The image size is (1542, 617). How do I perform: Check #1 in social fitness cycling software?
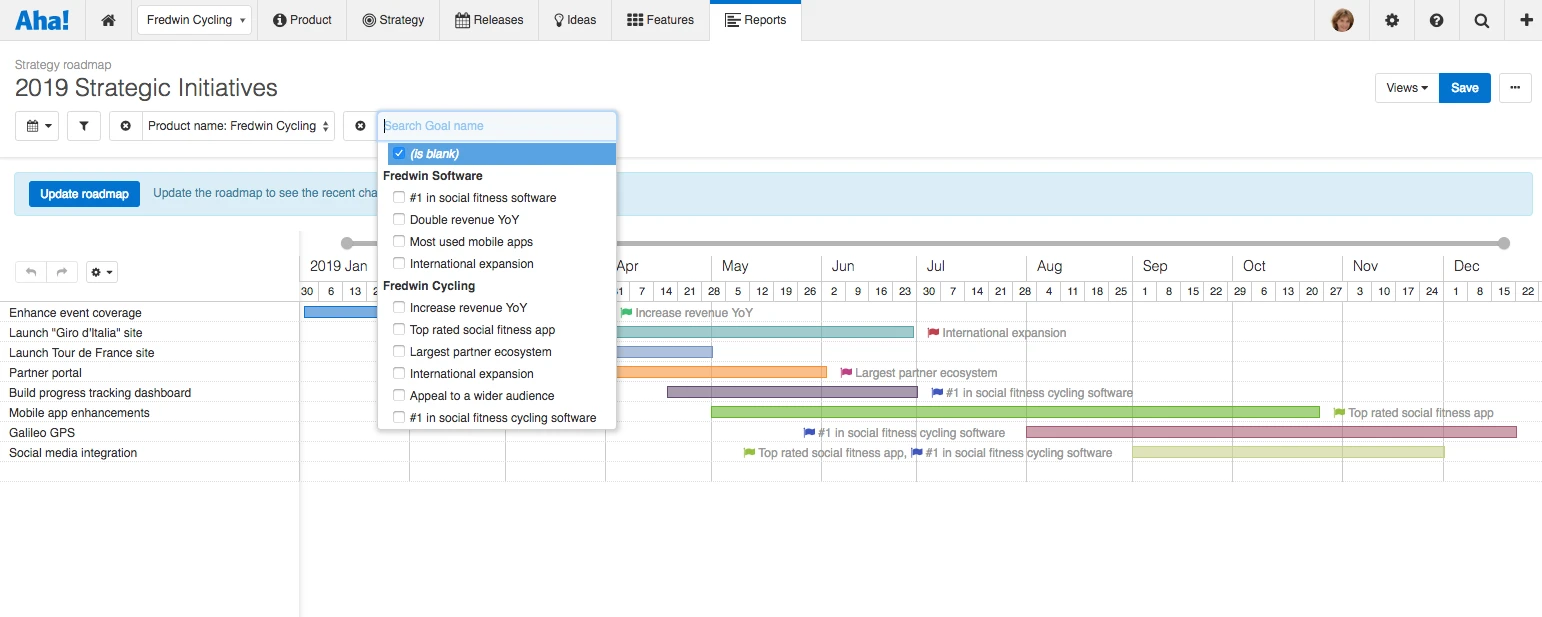coord(399,417)
